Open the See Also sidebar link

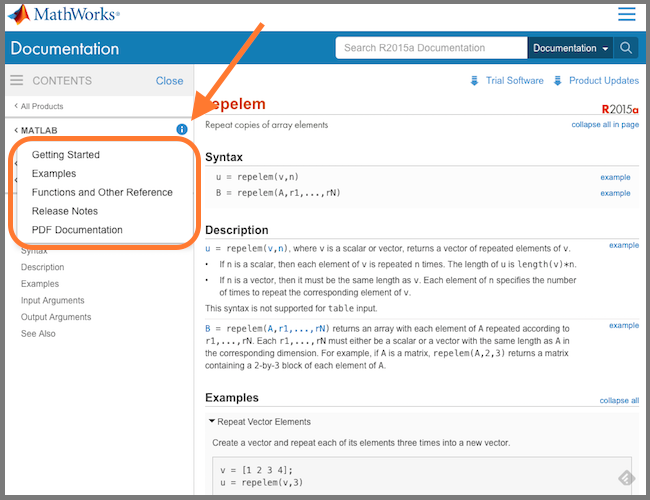38,334
